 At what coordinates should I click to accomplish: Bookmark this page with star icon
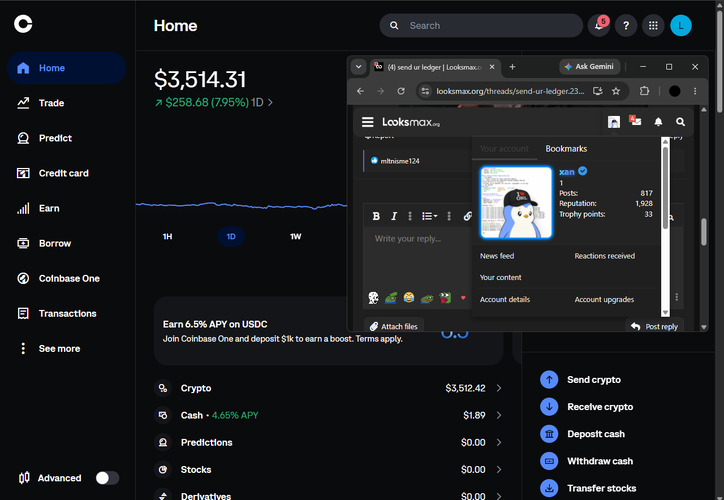(616, 91)
